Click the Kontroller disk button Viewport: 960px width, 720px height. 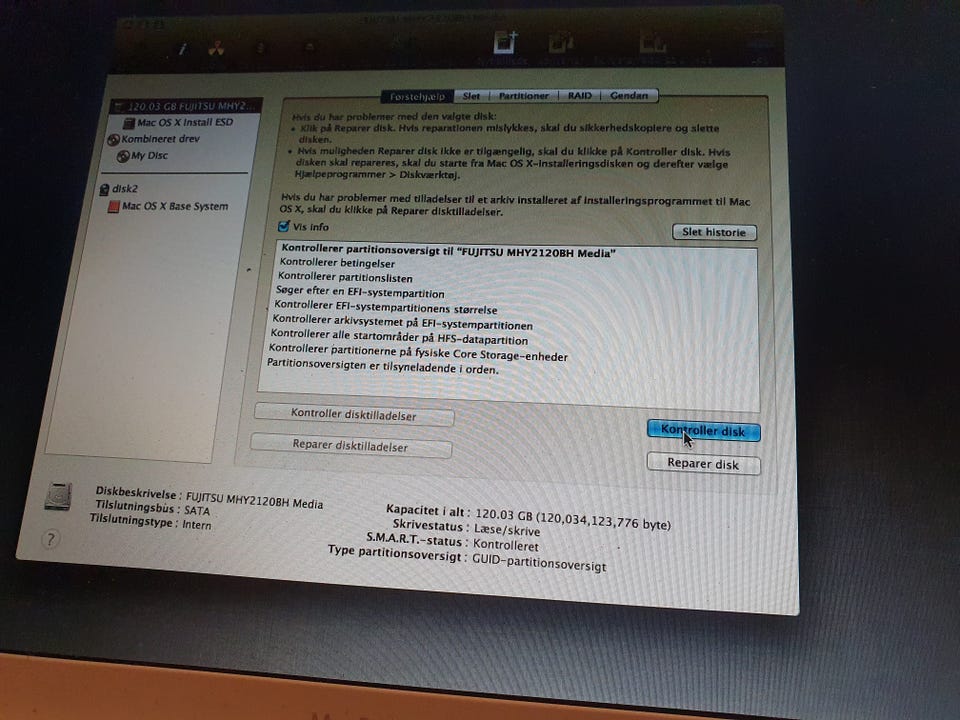click(x=703, y=431)
